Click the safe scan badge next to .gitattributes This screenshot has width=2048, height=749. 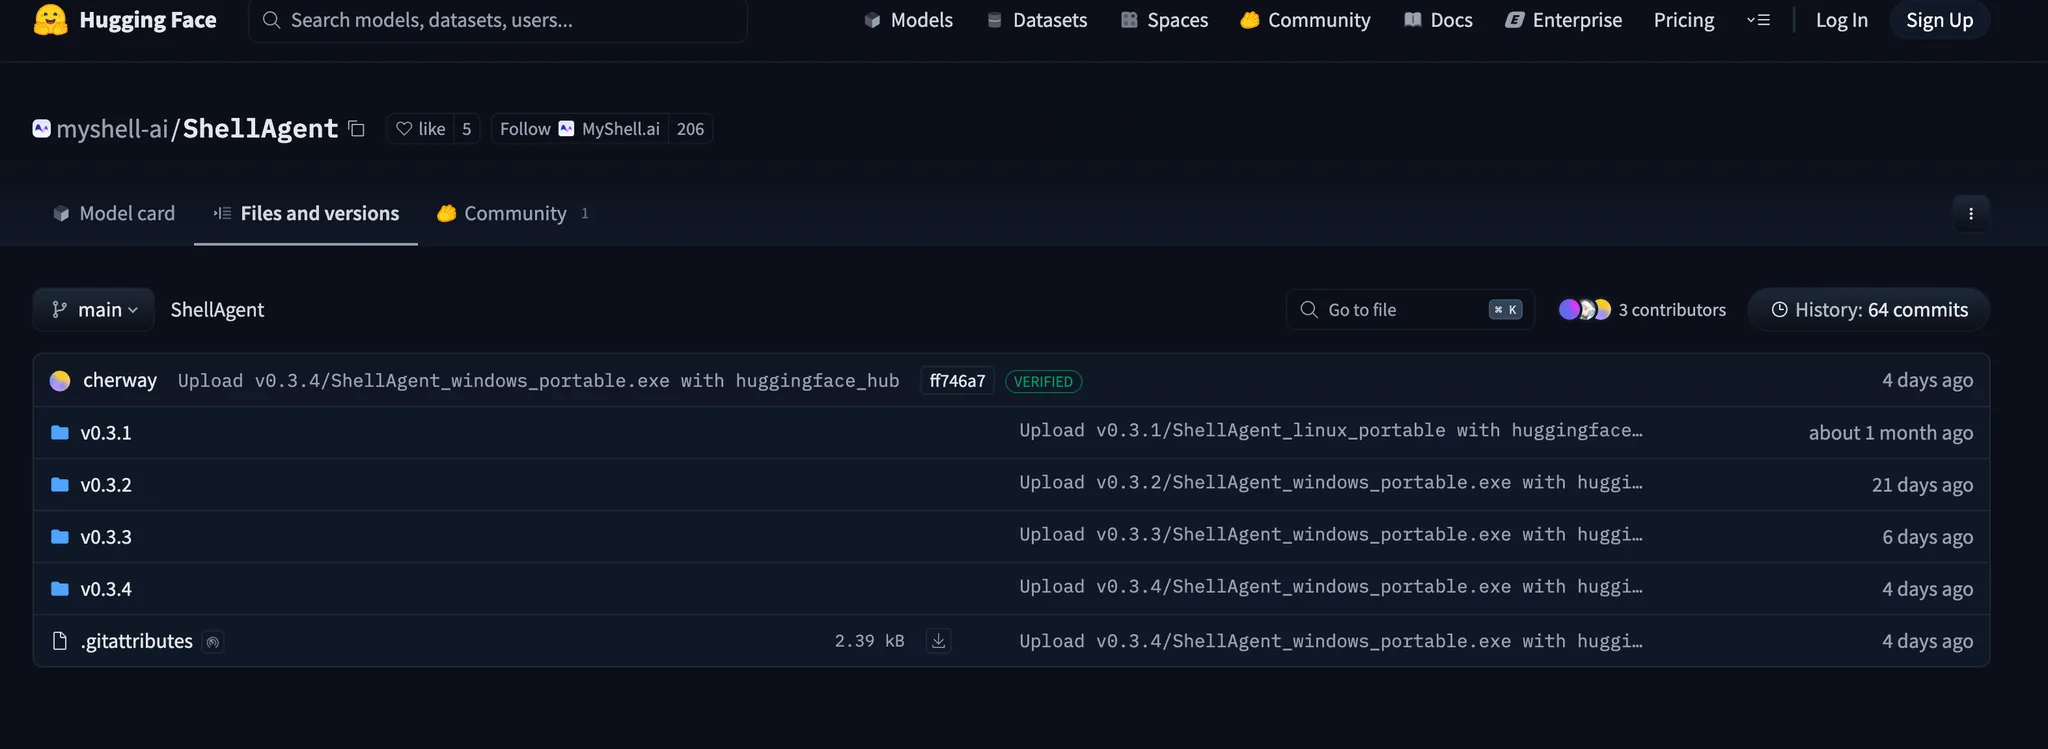coord(213,642)
